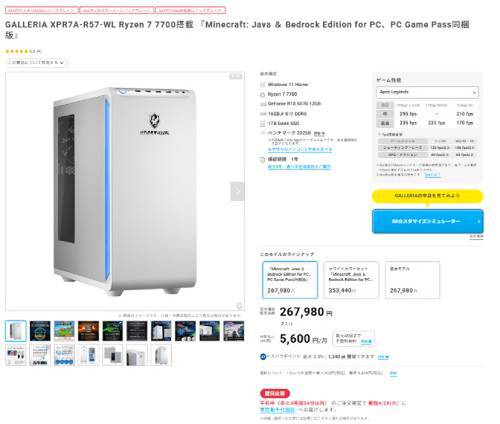Click the blue customize simulator button

pyautogui.click(x=428, y=221)
